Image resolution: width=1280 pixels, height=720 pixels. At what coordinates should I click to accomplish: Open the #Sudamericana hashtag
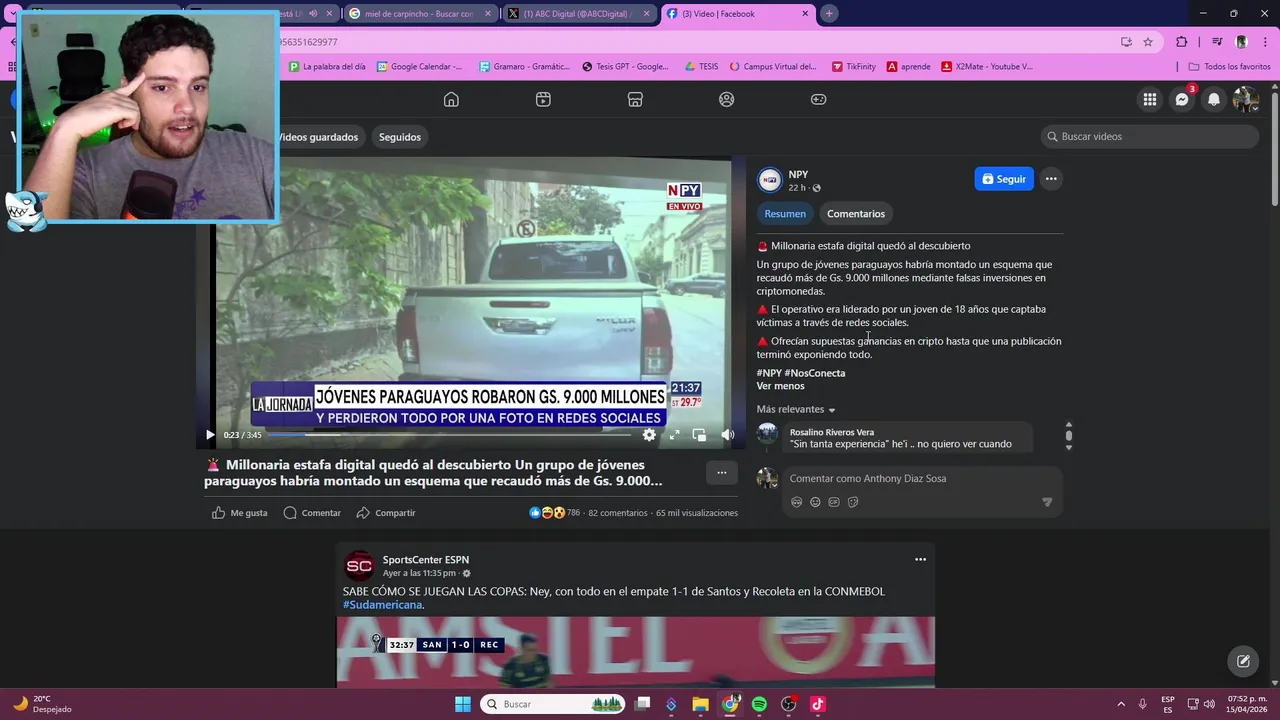click(x=382, y=605)
